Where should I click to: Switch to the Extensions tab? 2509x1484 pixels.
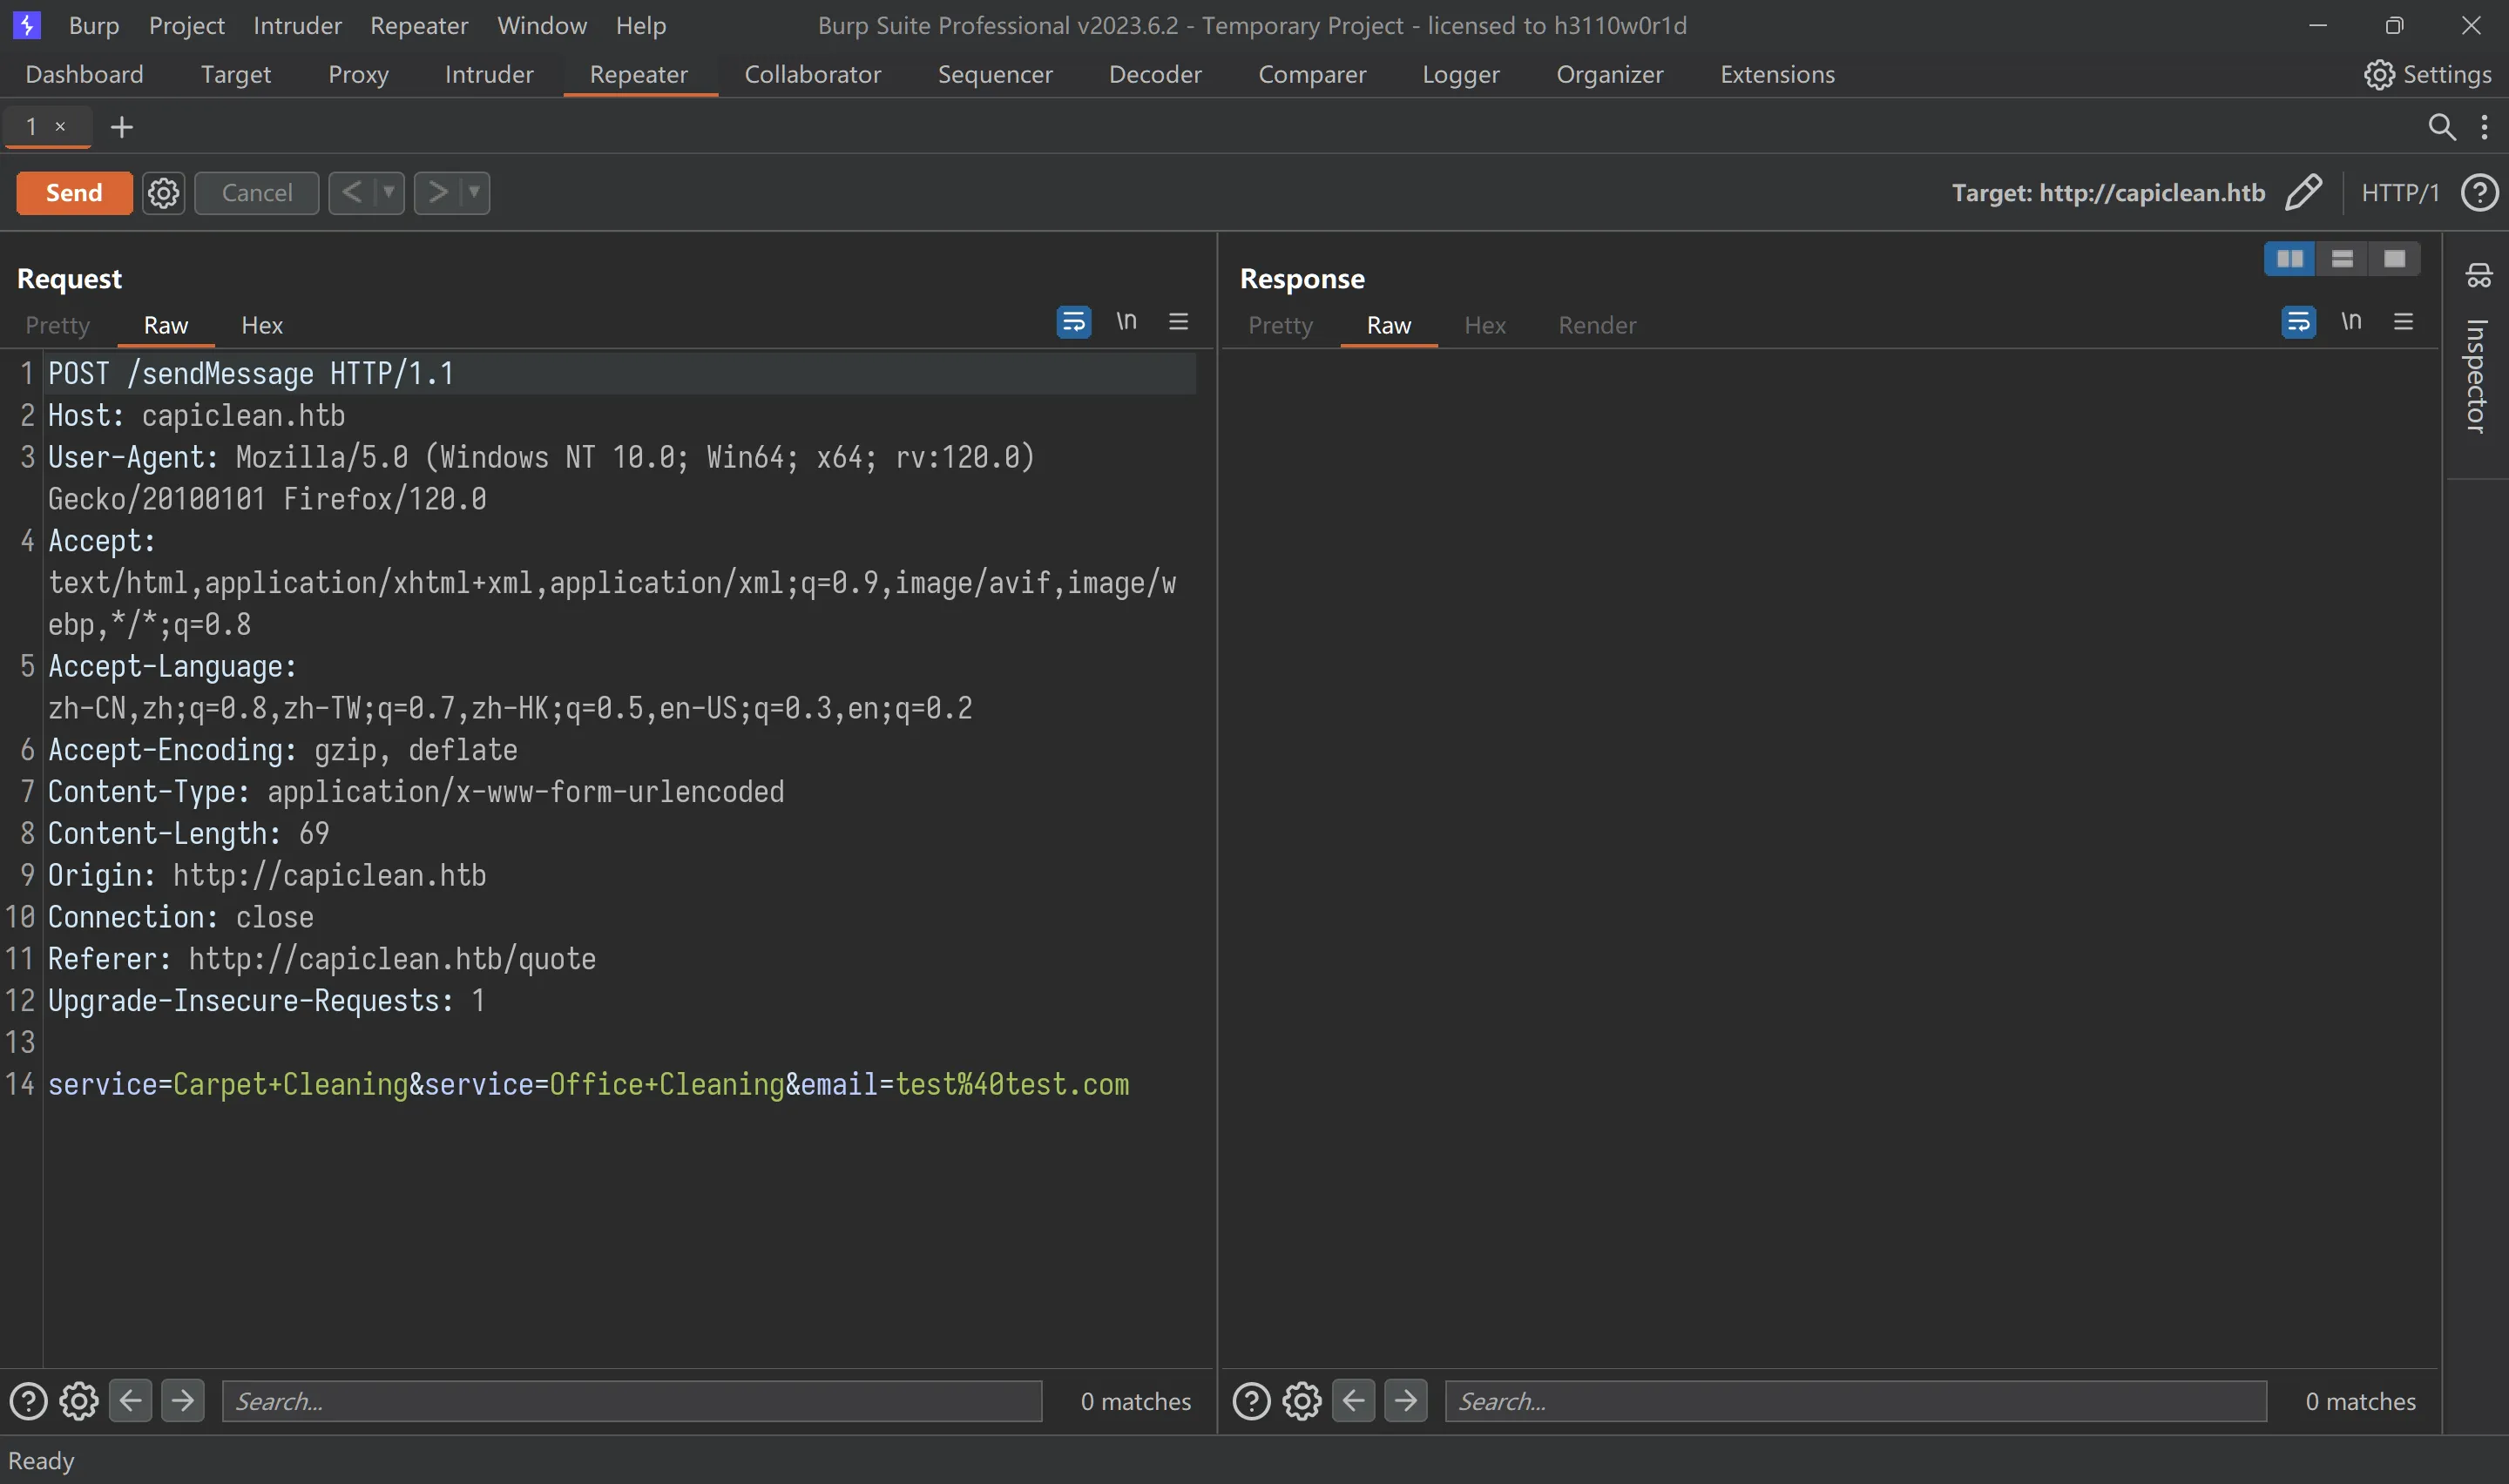[1777, 74]
